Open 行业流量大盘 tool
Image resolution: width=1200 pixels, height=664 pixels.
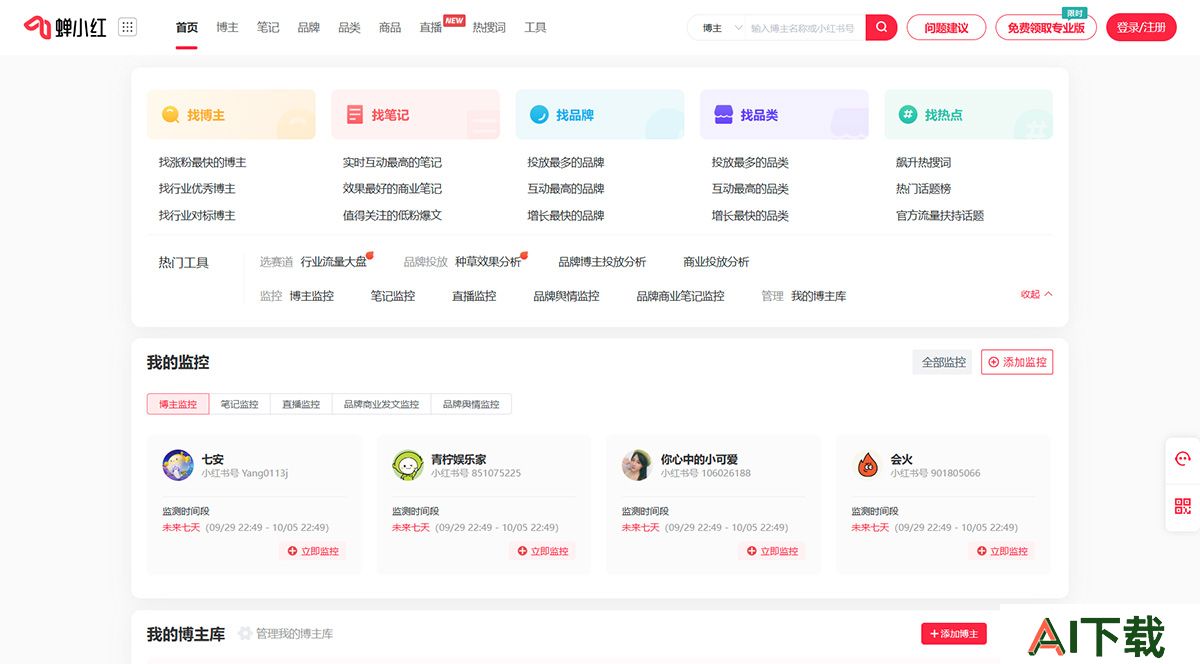pos(334,262)
